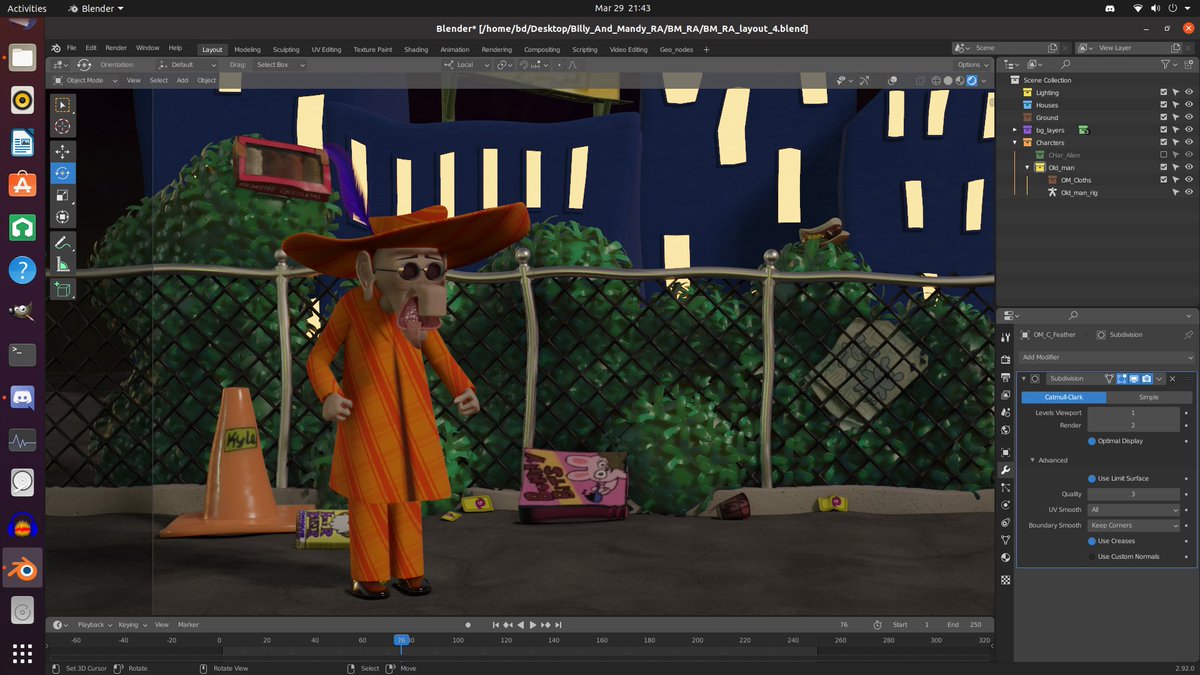Hide the Ground collection eye icon
The width and height of the screenshot is (1200, 675).
click(x=1189, y=117)
